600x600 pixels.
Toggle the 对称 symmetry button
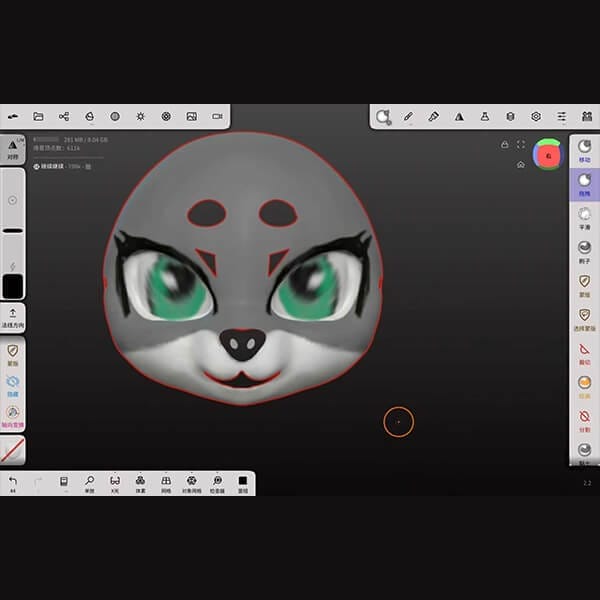pos(13,150)
